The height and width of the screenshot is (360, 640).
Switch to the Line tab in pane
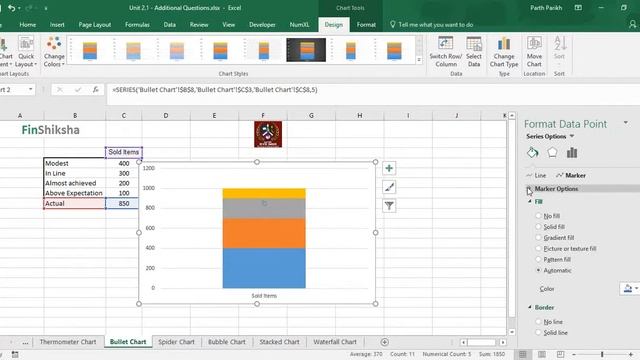point(536,175)
